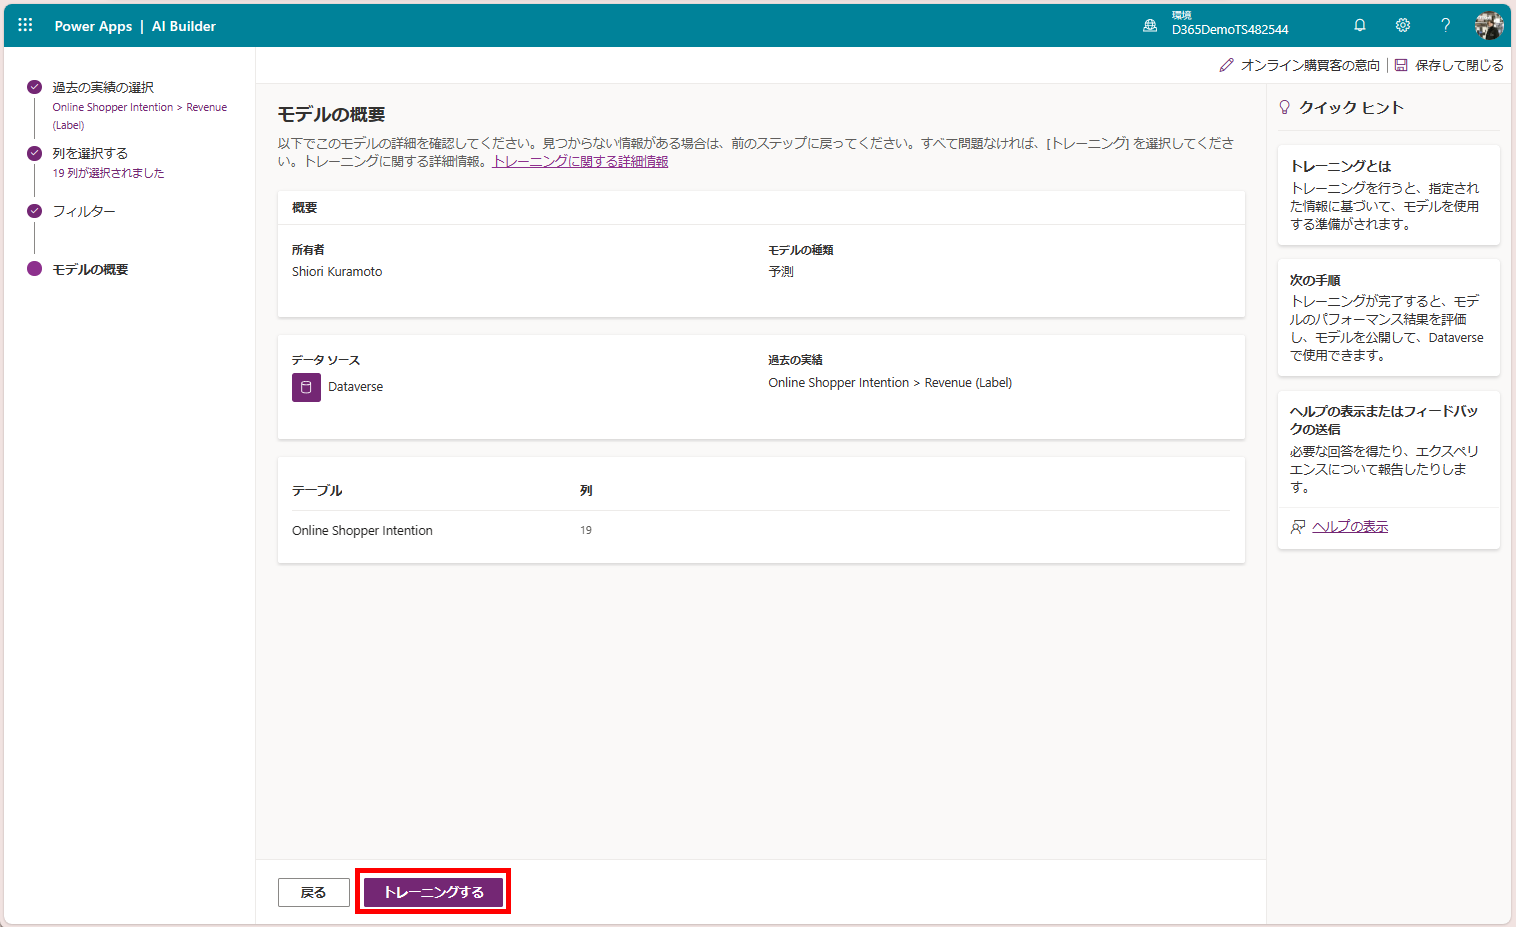Image resolution: width=1516 pixels, height=927 pixels.
Task: Click the 列 column header
Action: 586,491
